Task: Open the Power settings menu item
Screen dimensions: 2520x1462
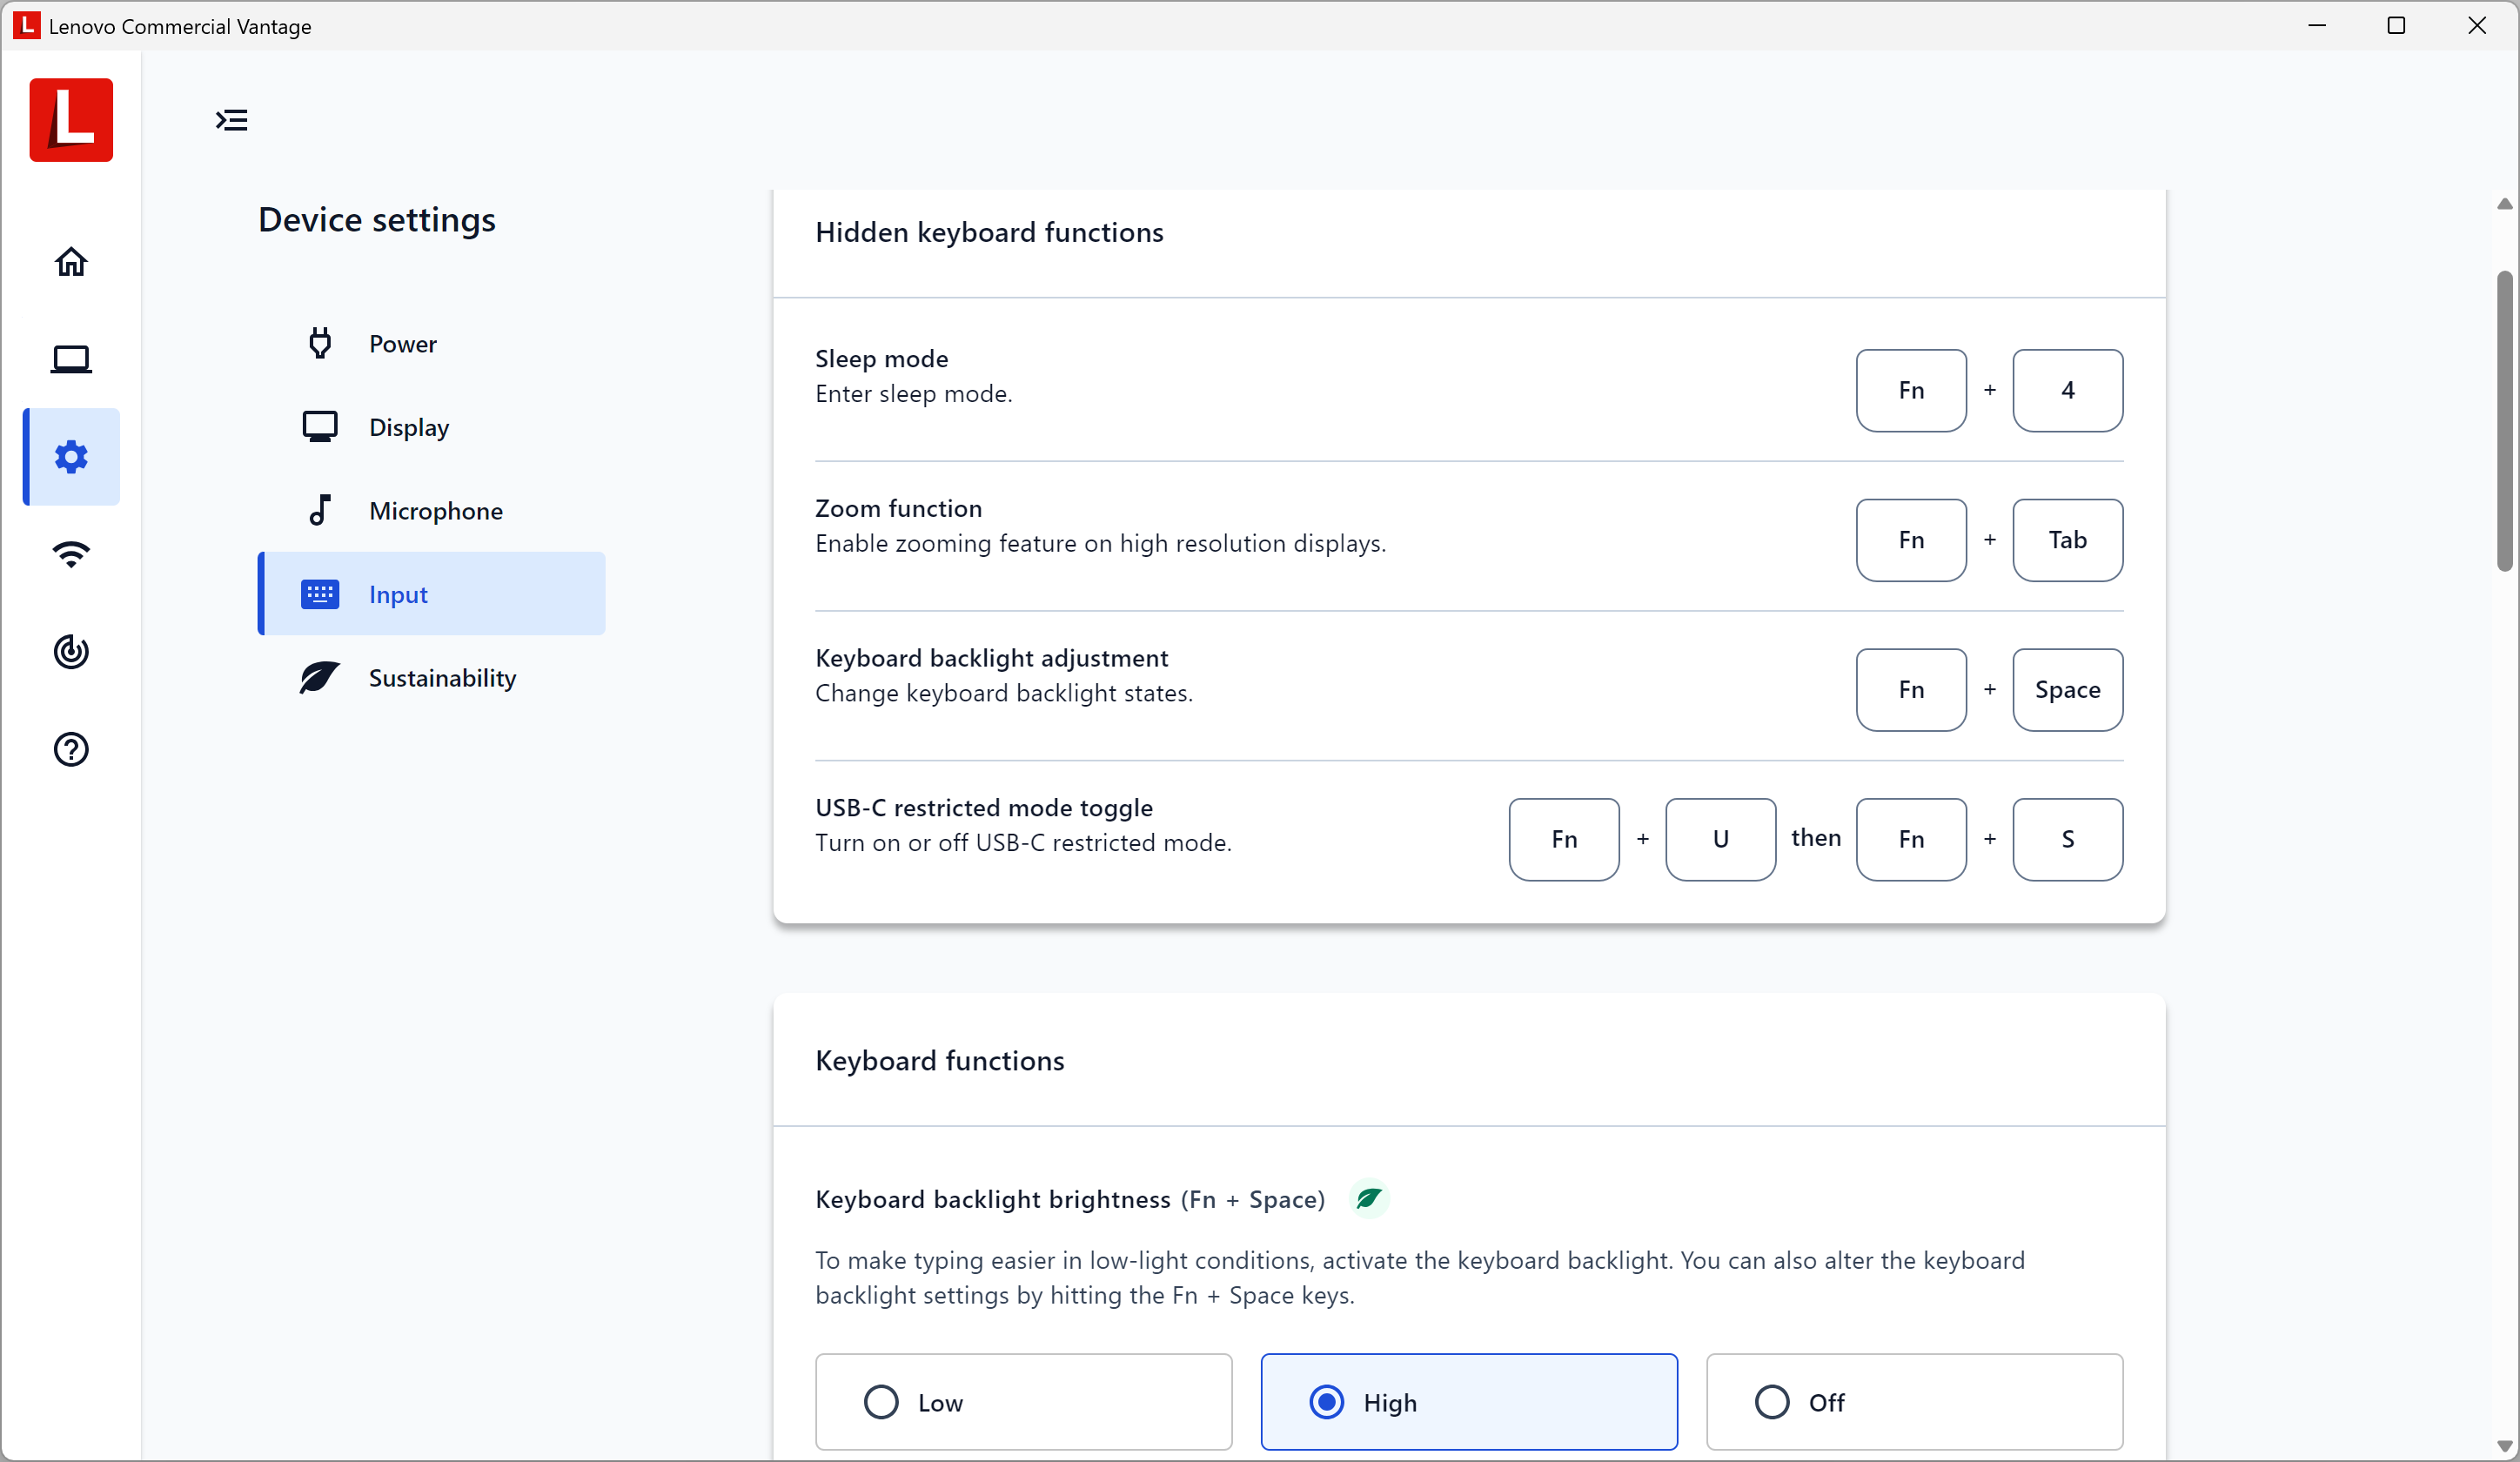Action: coord(402,344)
